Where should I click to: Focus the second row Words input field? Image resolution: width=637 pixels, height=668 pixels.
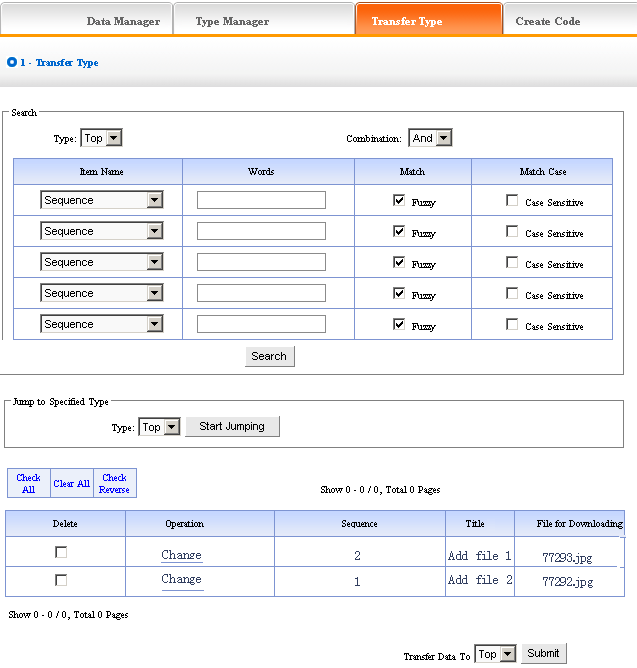(x=261, y=231)
